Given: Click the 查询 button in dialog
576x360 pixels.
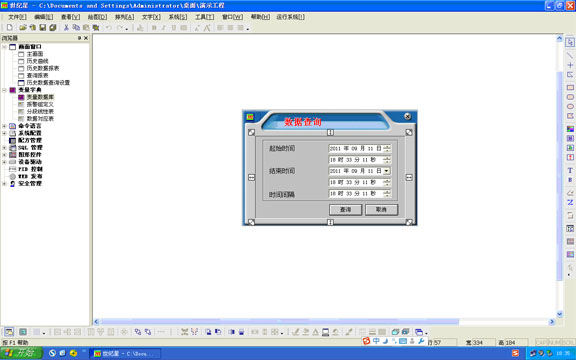Looking at the screenshot, I should point(345,210).
